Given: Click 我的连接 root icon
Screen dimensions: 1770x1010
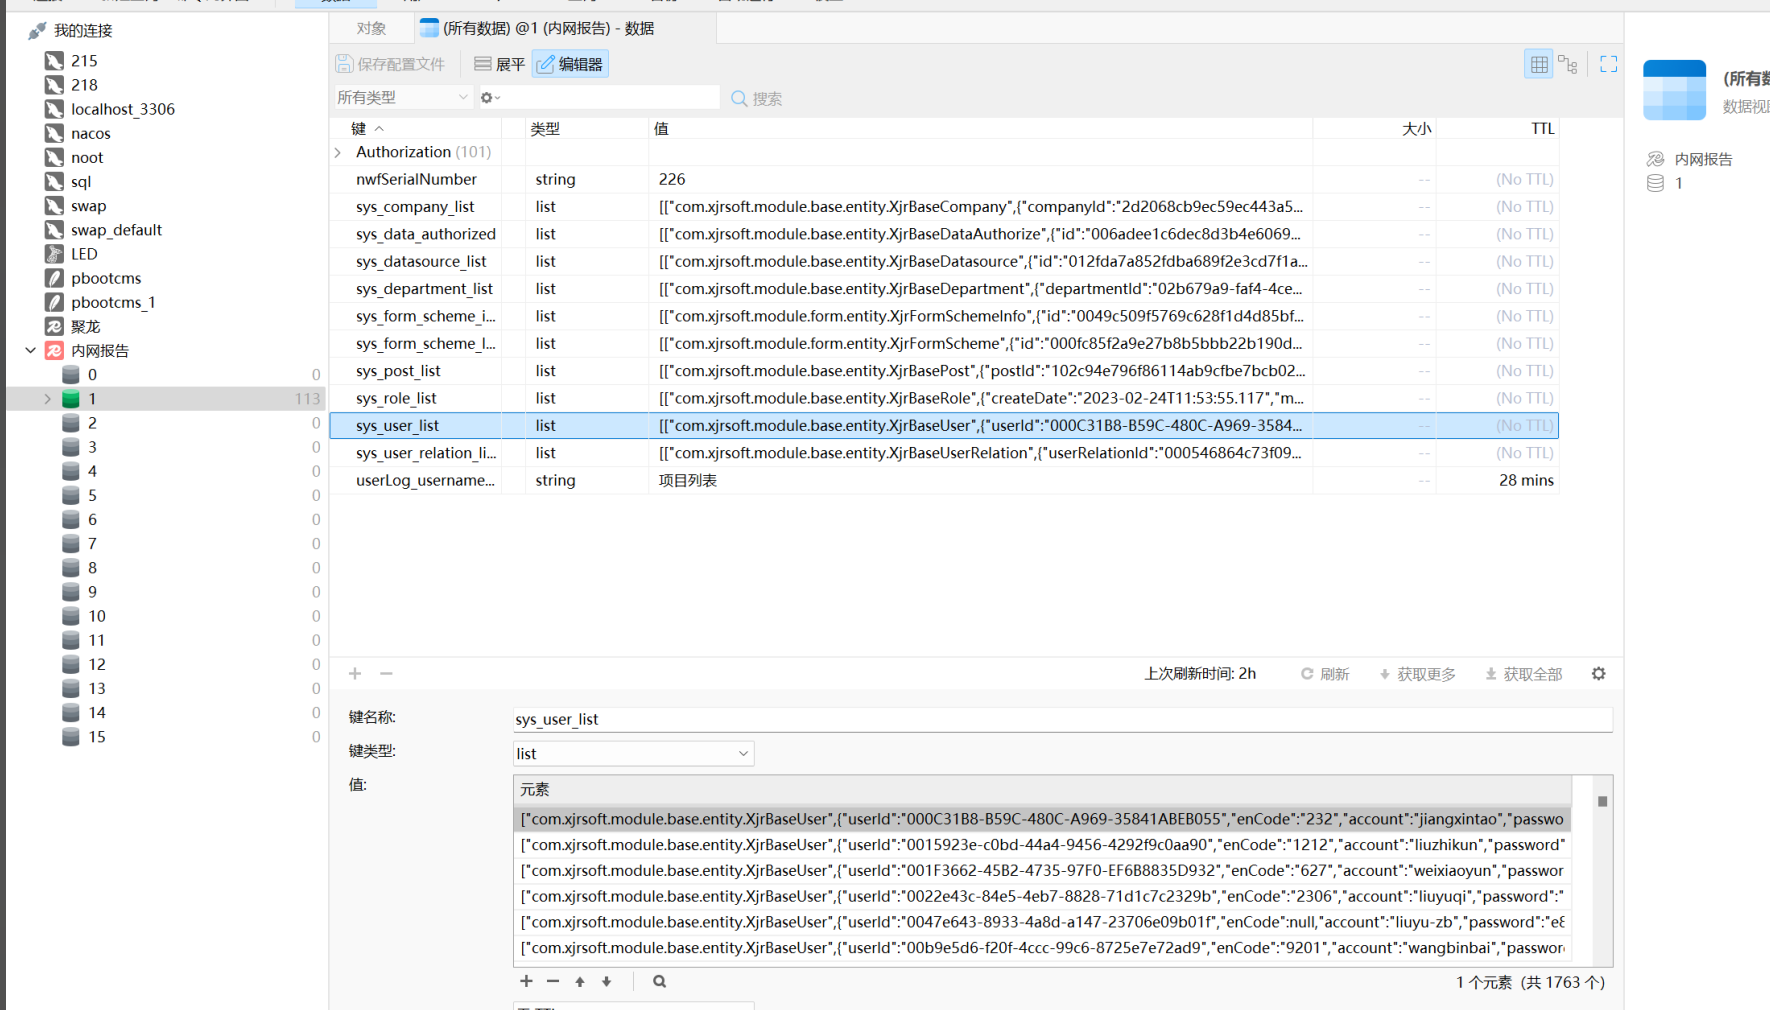Looking at the screenshot, I should 37,31.
